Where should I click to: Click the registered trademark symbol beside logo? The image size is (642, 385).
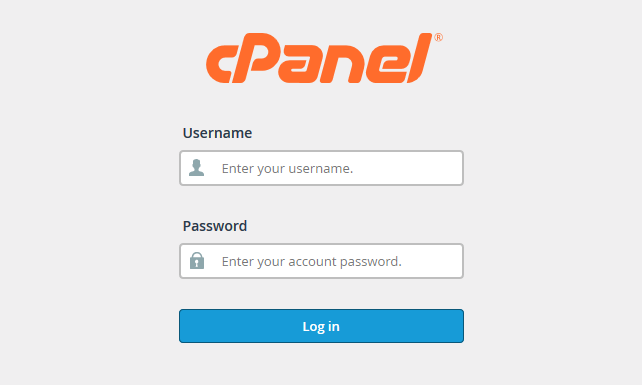coord(438,38)
